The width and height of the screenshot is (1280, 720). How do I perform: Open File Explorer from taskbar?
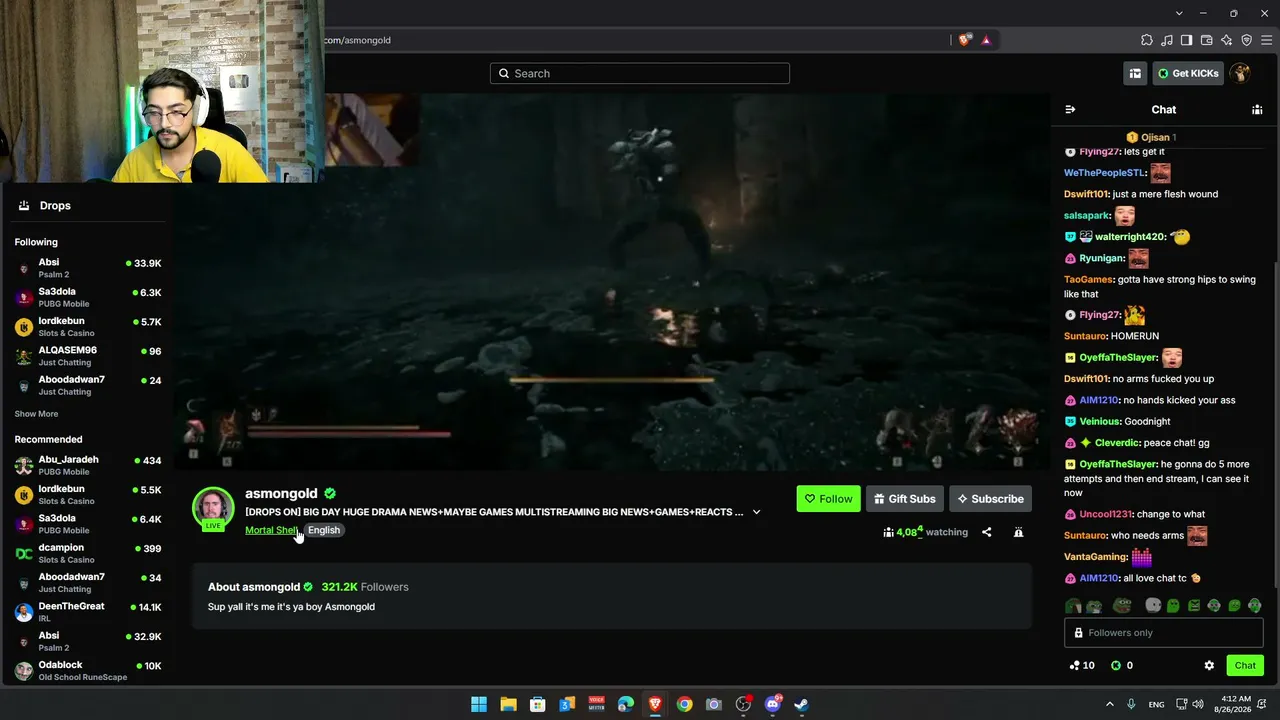pos(508,704)
